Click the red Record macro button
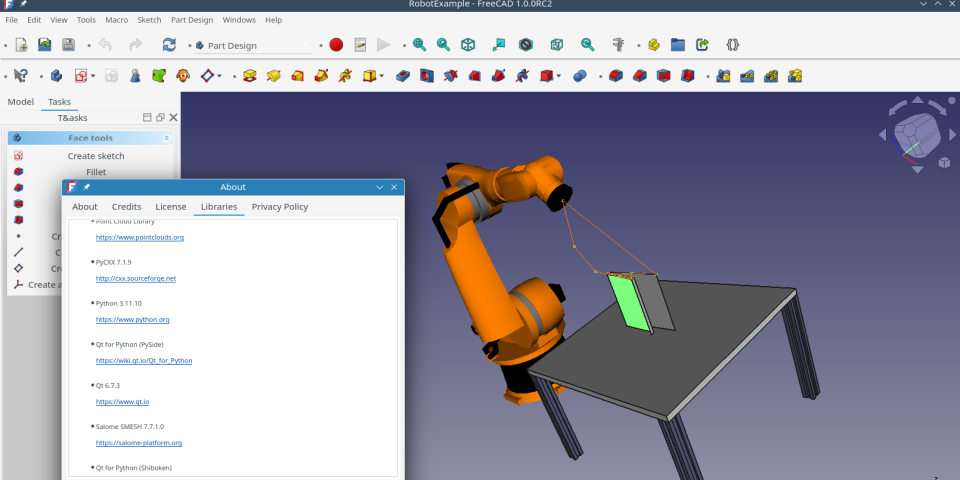Image resolution: width=960 pixels, height=480 pixels. [336, 45]
